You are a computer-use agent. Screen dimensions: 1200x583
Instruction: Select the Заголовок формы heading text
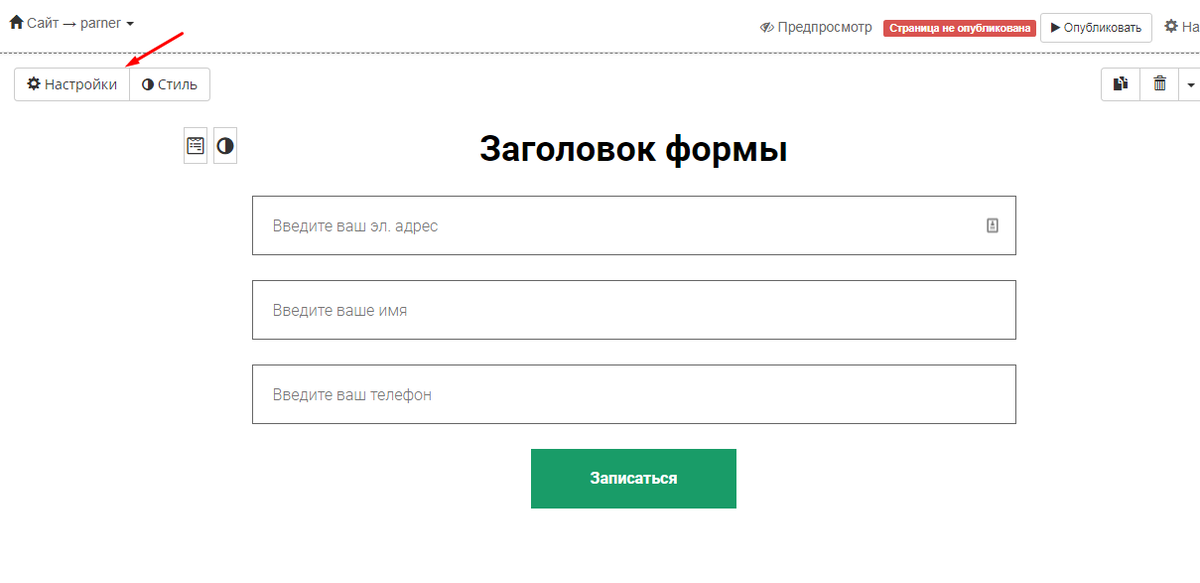click(x=634, y=149)
